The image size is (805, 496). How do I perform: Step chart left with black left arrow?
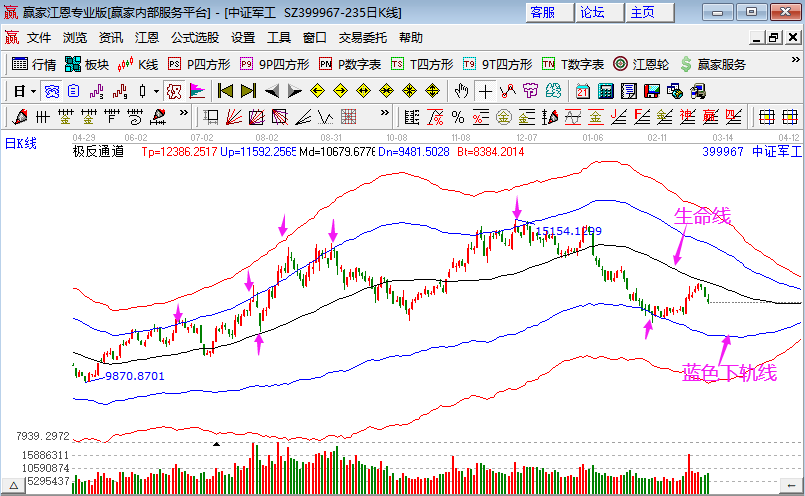272,91
